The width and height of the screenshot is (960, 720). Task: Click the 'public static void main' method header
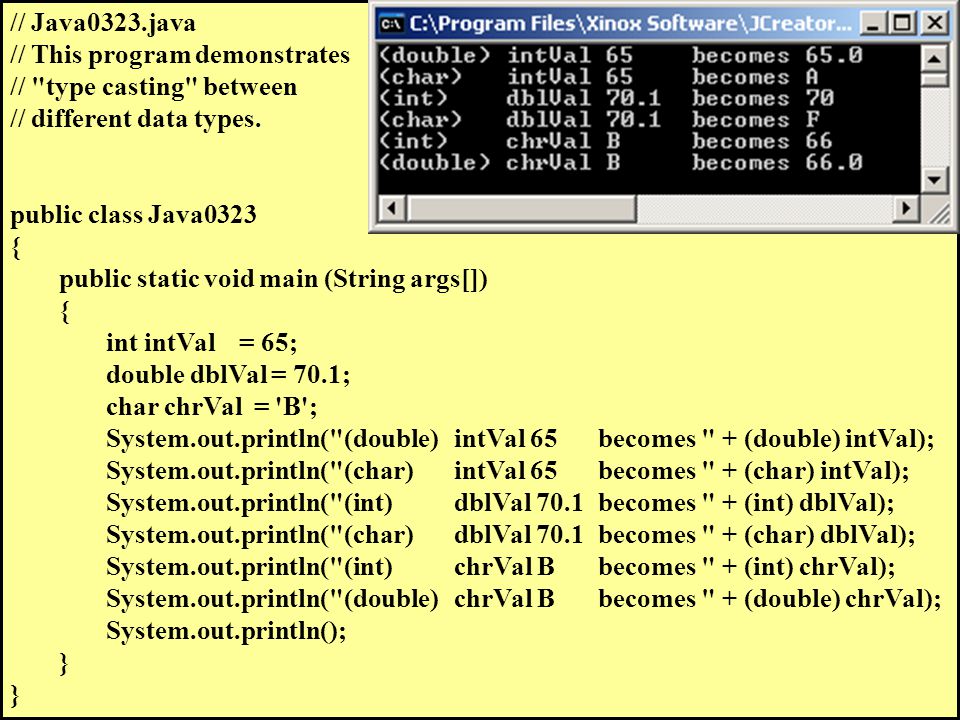(273, 279)
